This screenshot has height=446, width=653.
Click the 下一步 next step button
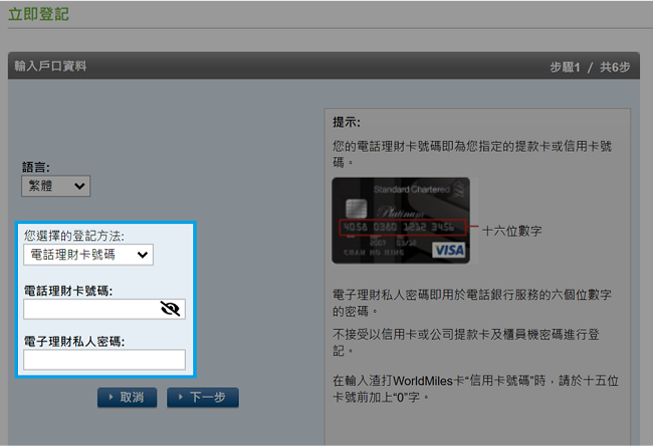pos(202,398)
